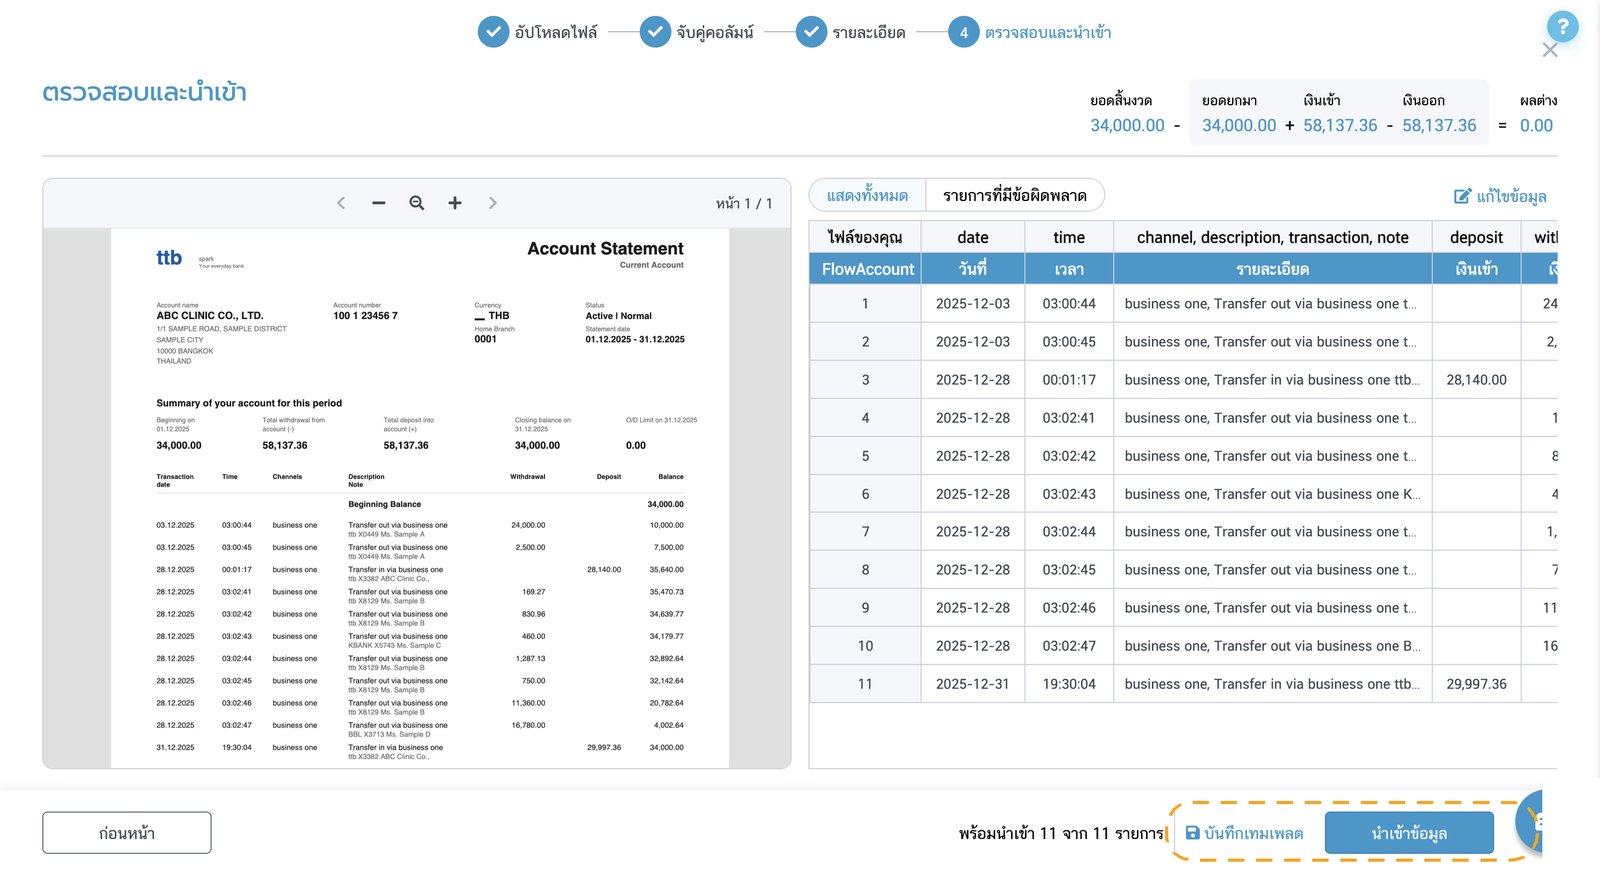
Task: Click time cell 19:30:04
Action: click(x=1069, y=684)
